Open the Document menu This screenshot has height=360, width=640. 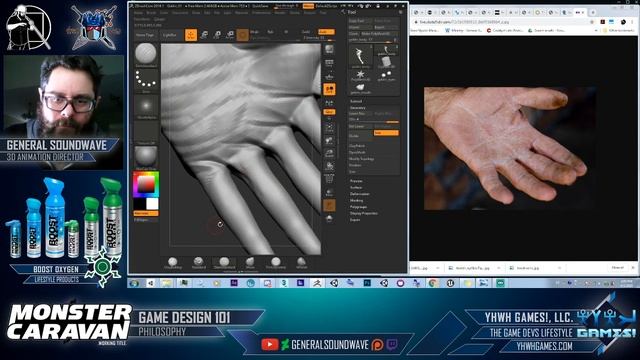[180, 13]
